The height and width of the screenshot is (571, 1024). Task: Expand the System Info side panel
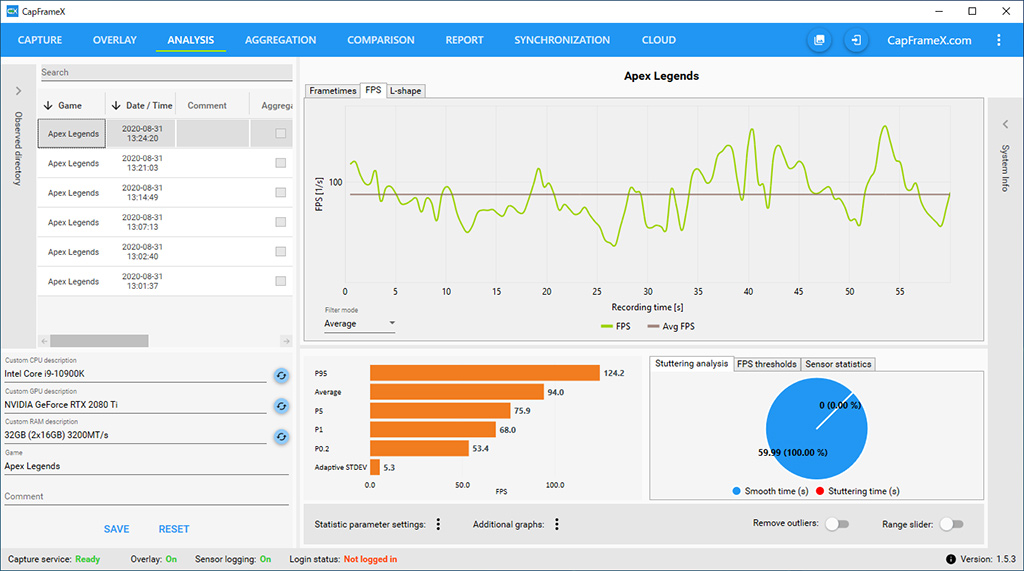[1005, 123]
